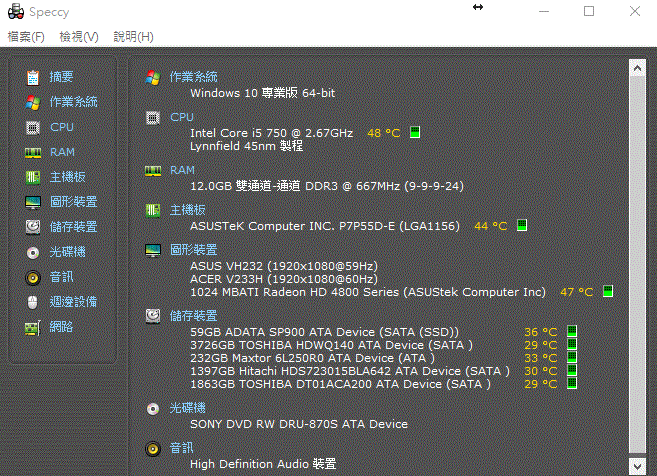
Task: Click the 音訊 speaker icon in sidebar
Action: [x=33, y=277]
